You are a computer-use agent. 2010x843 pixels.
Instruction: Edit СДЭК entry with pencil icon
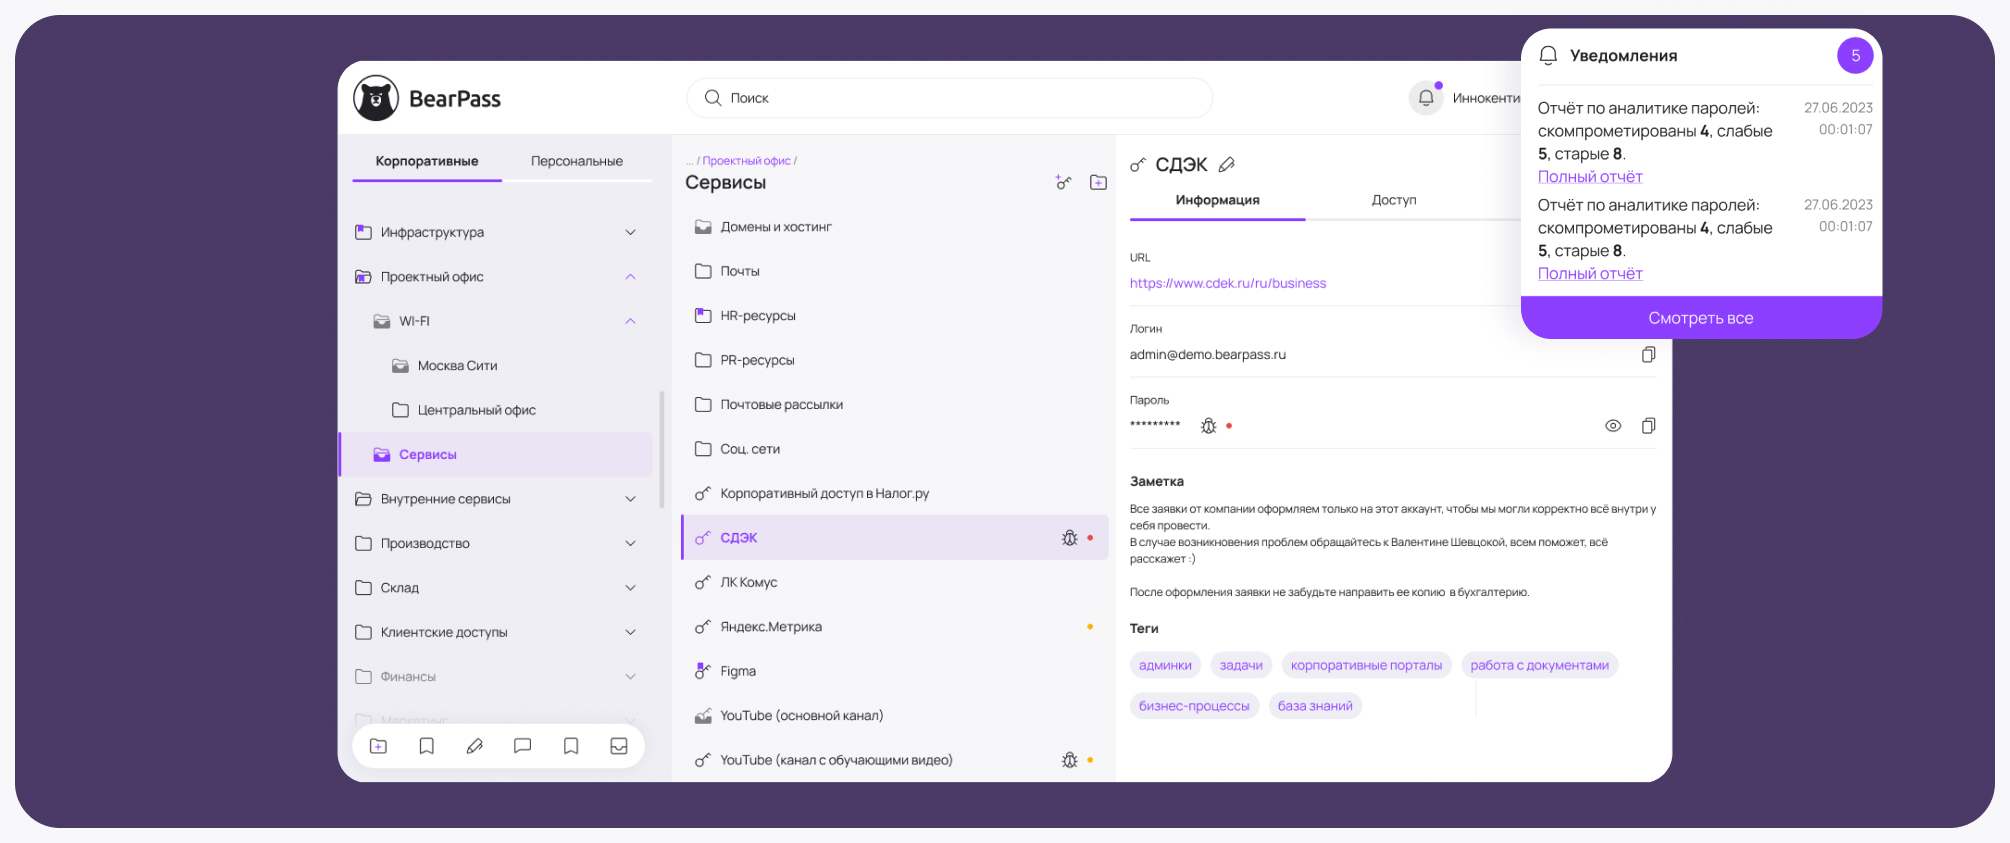(1227, 165)
